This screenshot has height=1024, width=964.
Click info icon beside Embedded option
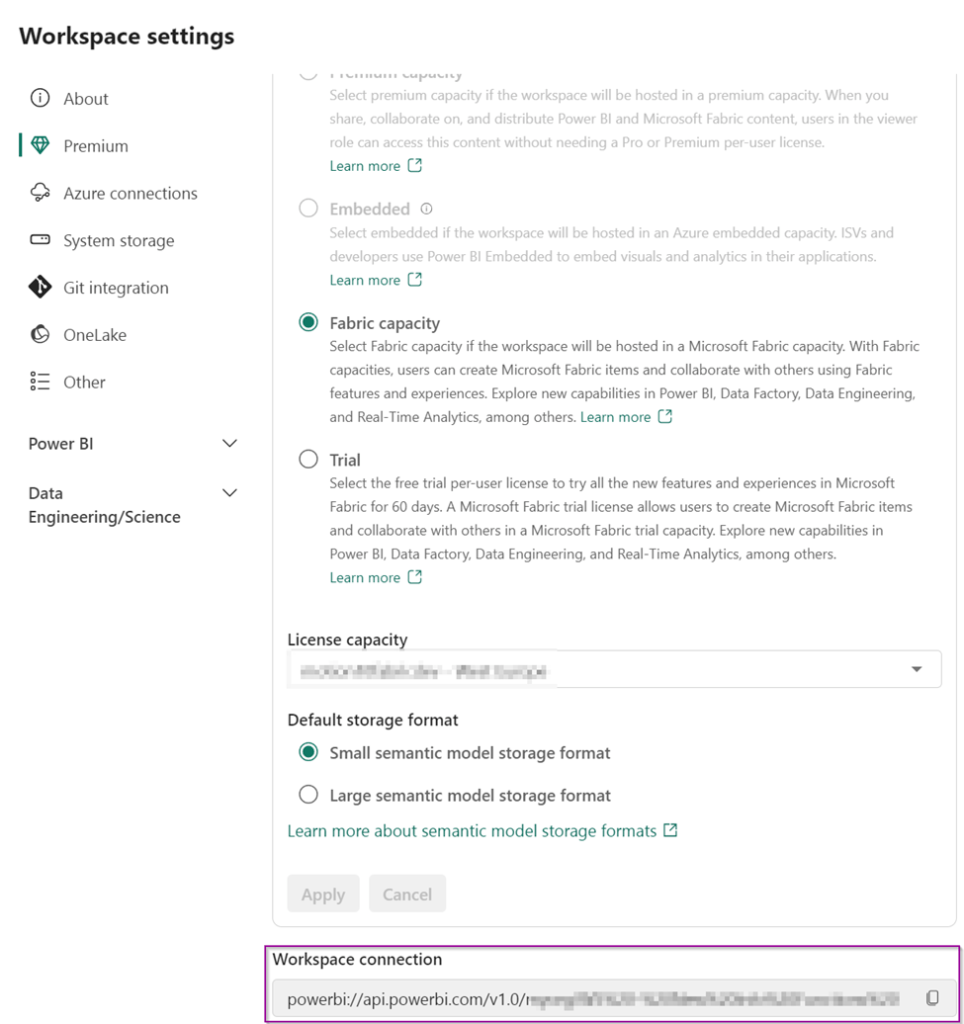pos(427,209)
